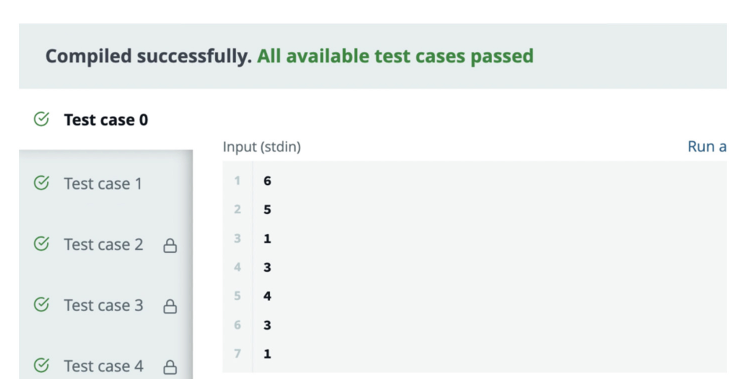Click the 'All available test cases passed' message
The height and width of the screenshot is (379, 739).
coord(395,56)
